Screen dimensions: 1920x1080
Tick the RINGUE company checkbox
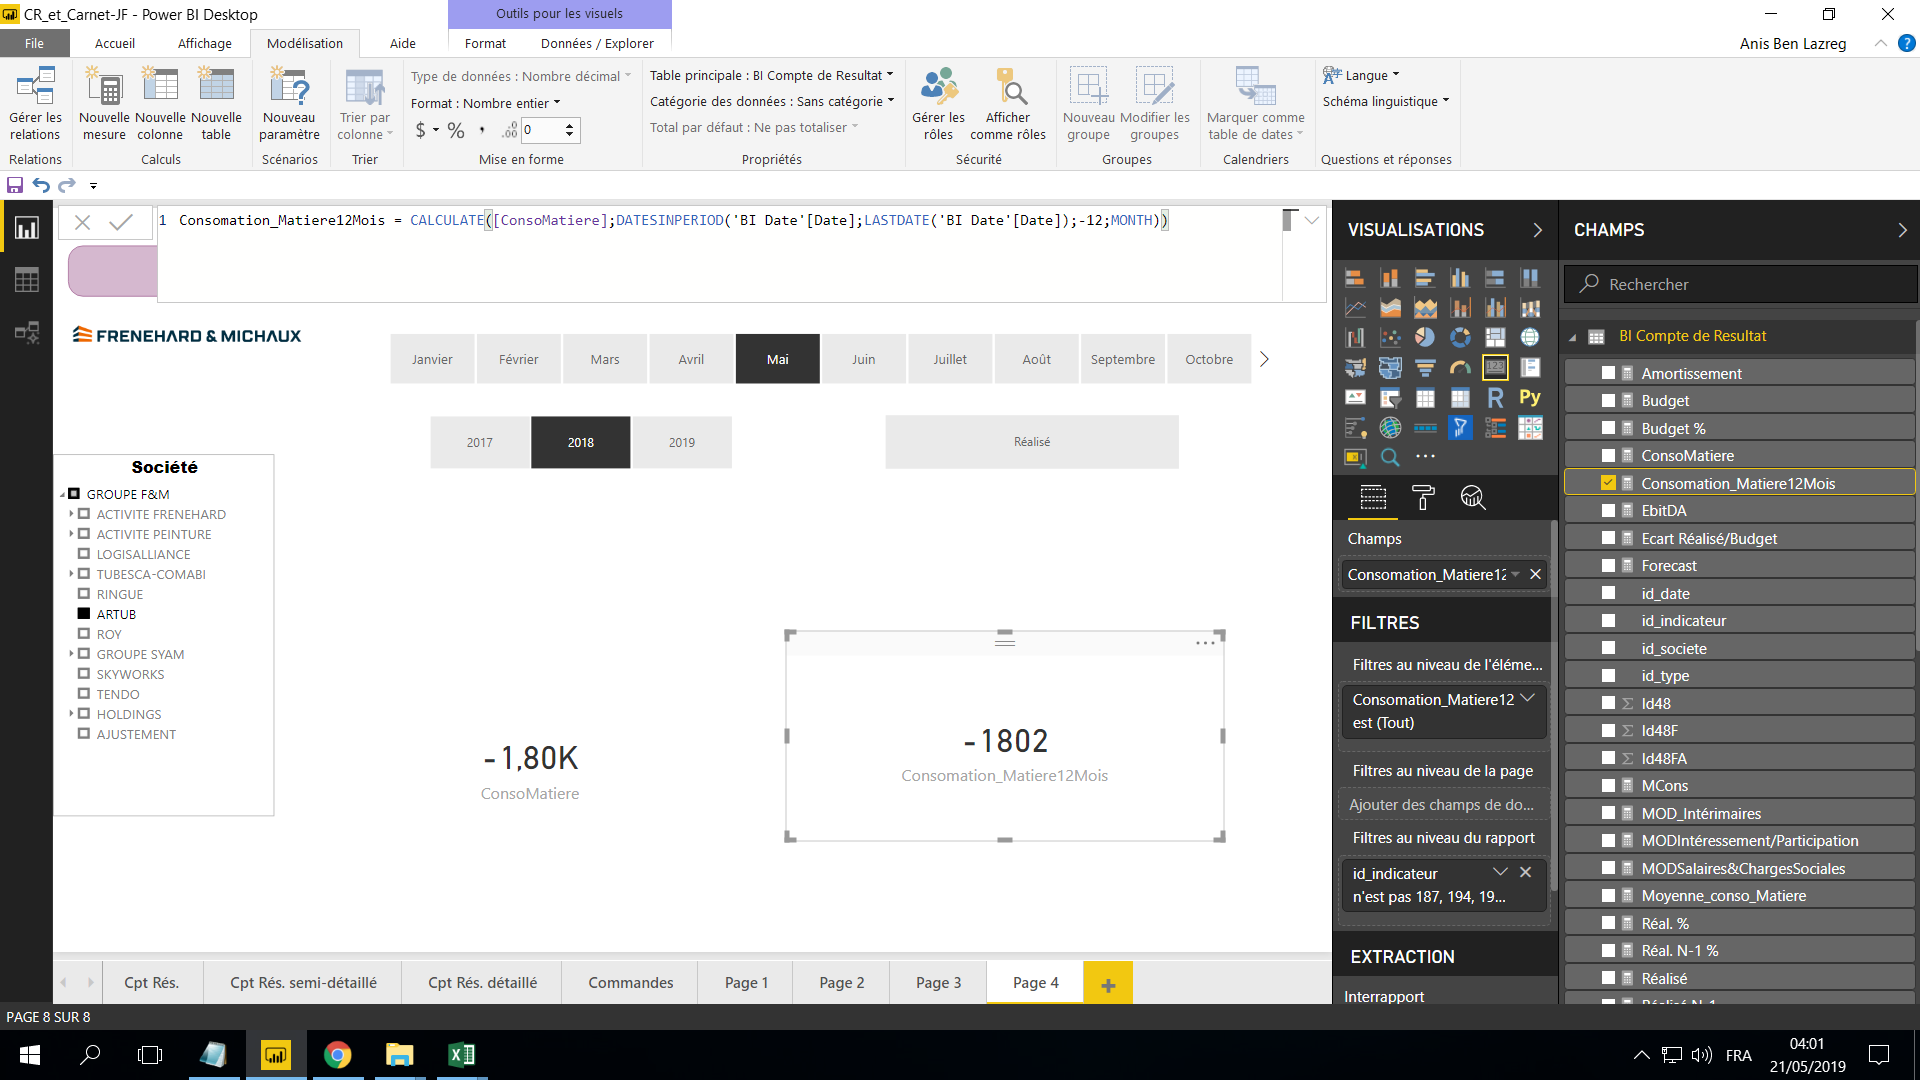coord(84,594)
